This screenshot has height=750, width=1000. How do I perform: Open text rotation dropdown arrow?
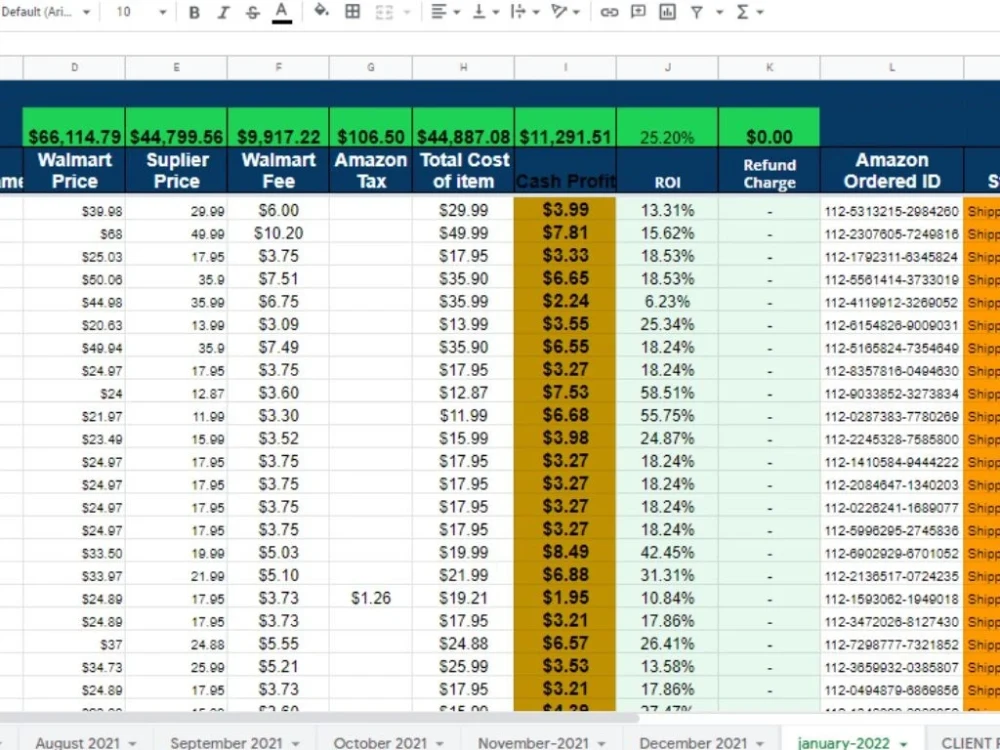pyautogui.click(x=577, y=12)
